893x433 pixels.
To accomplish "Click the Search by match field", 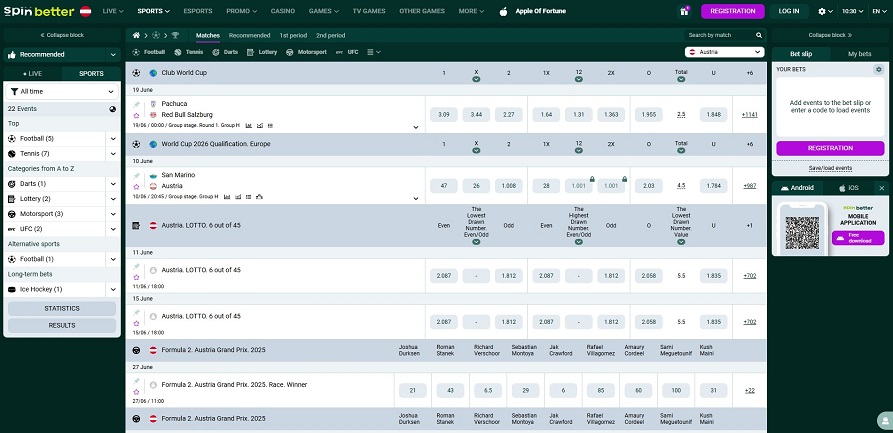I will (x=719, y=35).
